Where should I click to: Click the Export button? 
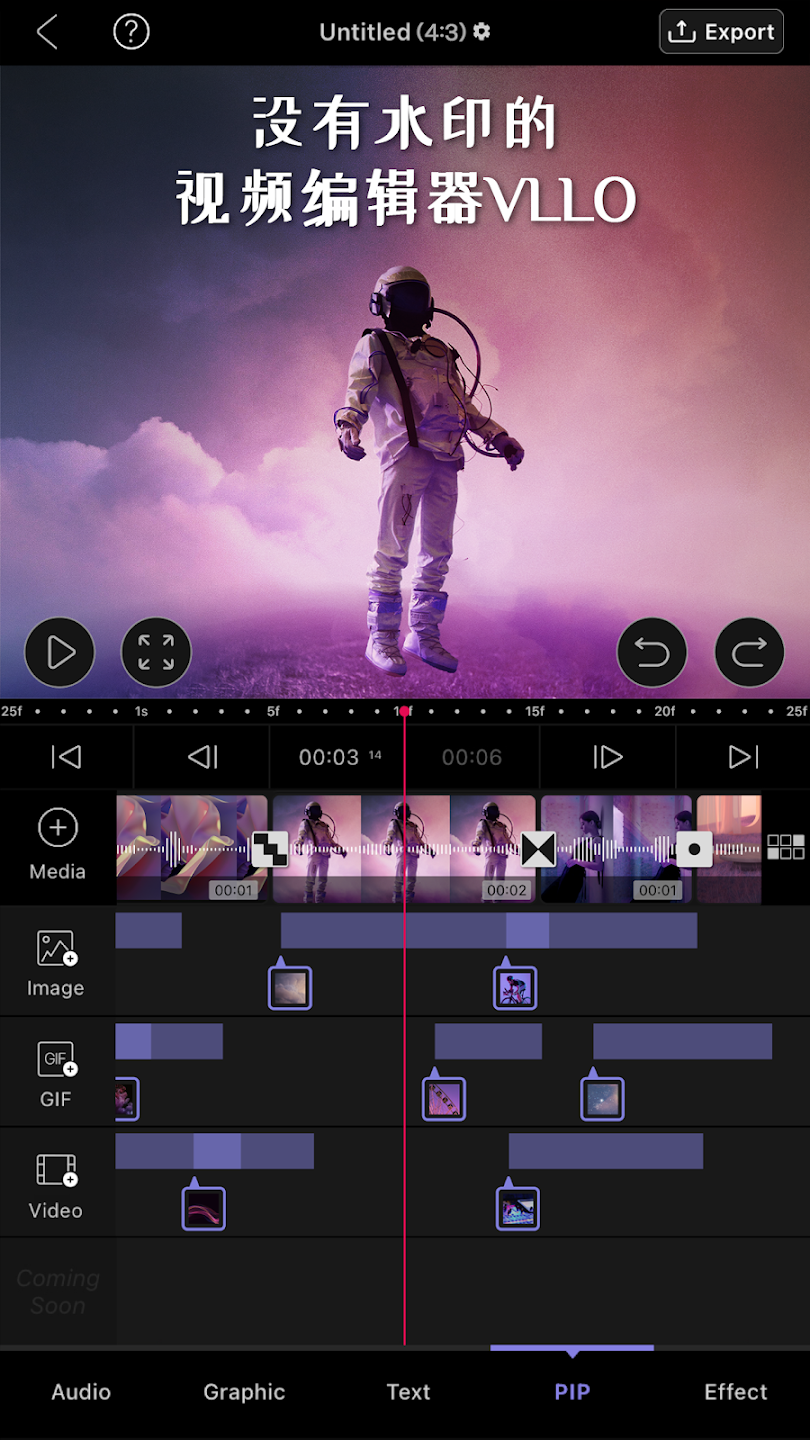click(x=720, y=32)
